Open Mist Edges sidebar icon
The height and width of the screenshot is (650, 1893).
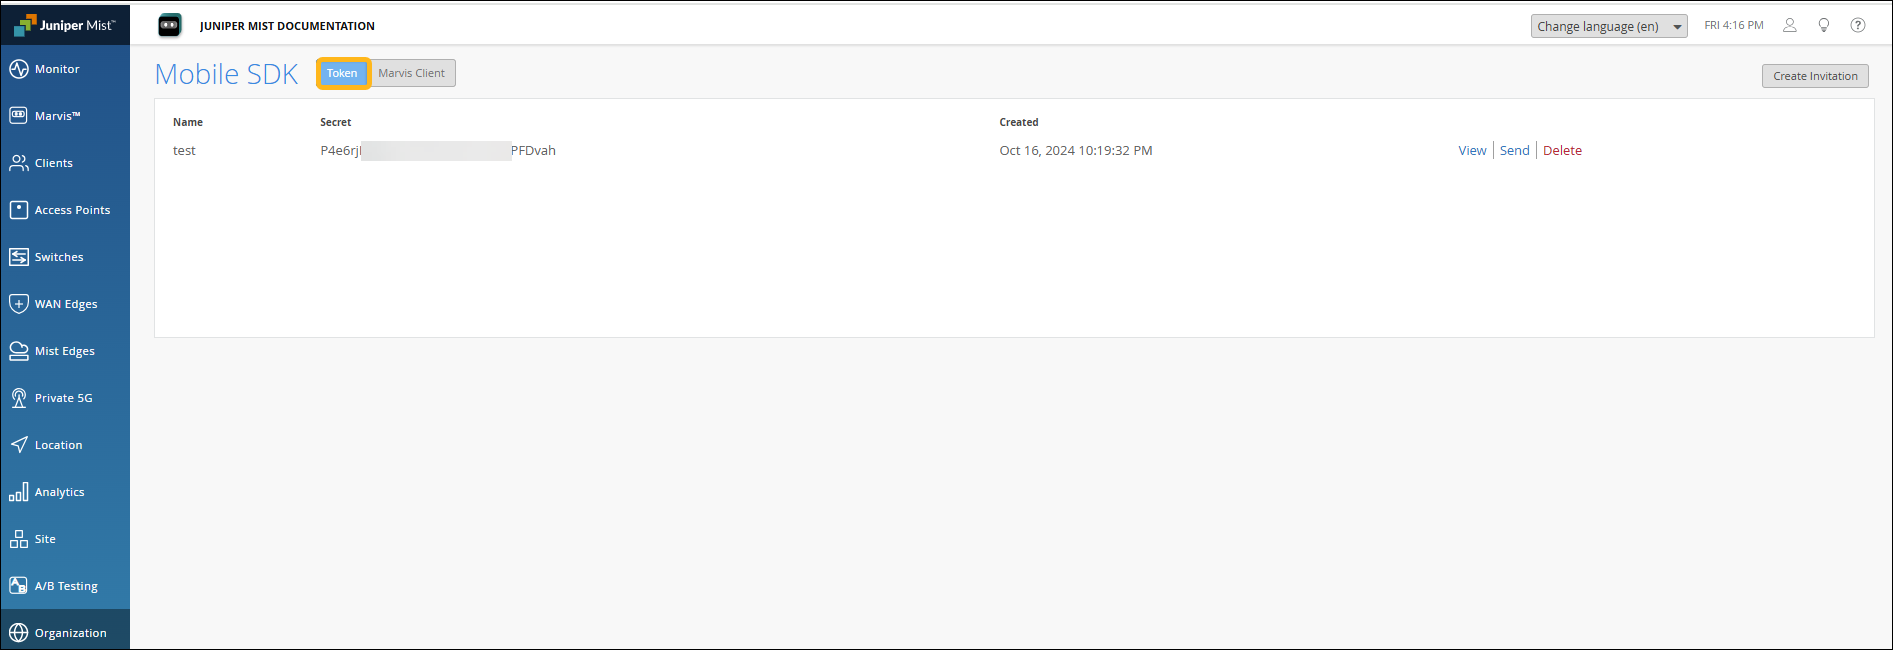(x=19, y=351)
